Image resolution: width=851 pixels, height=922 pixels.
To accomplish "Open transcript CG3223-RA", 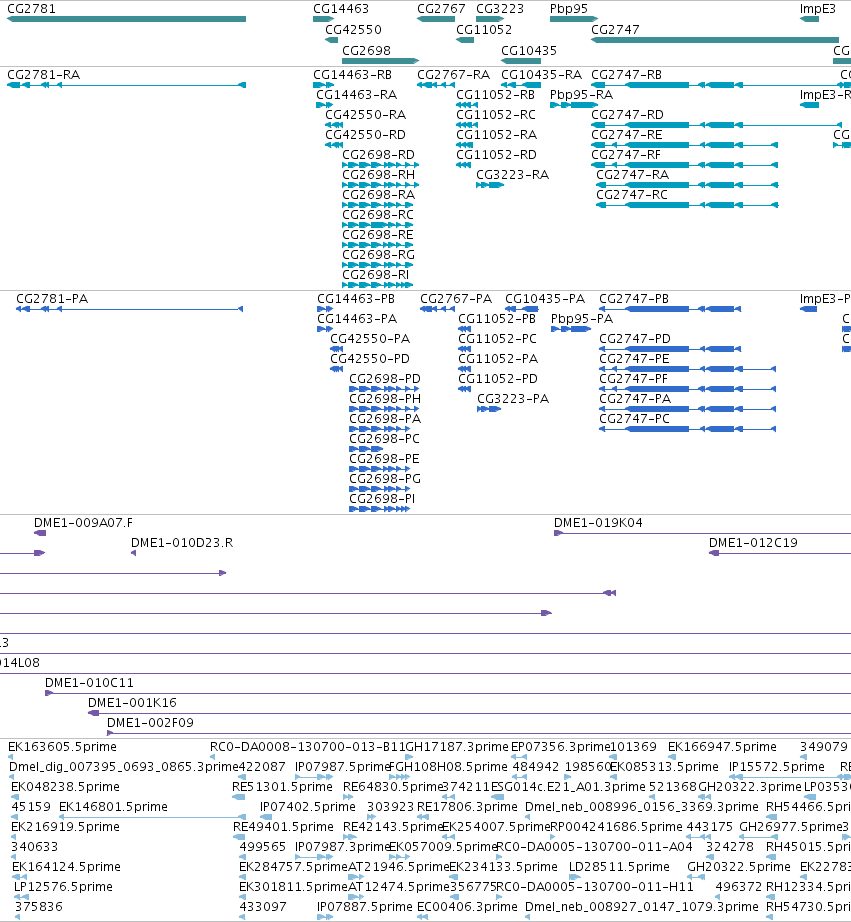I will (x=512, y=175).
